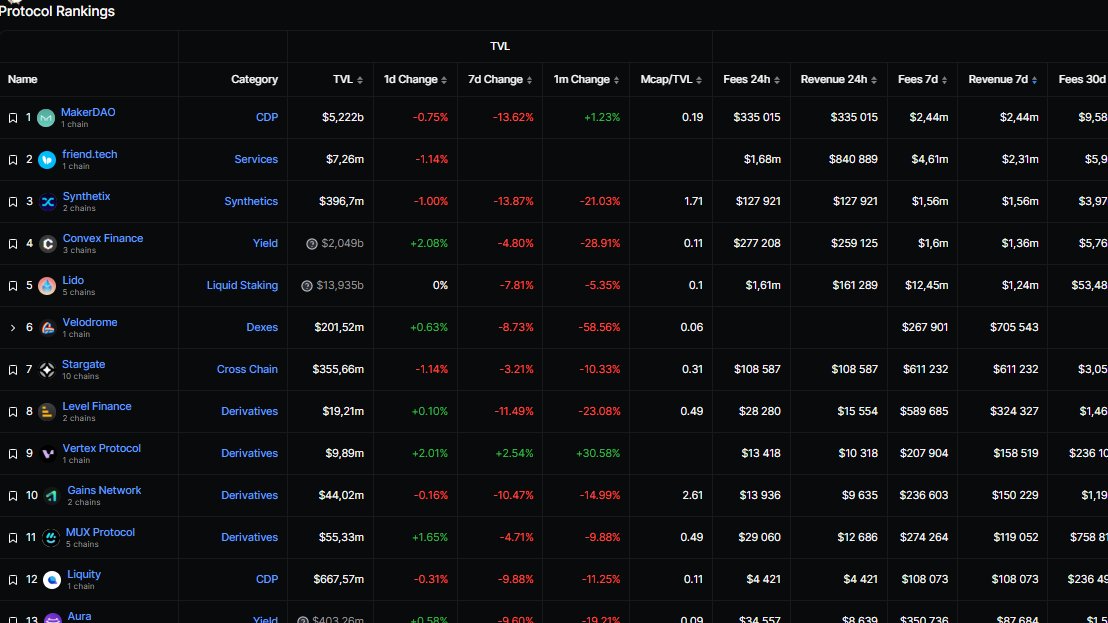Open the Lido protocol page
This screenshot has width=1108, height=623.
pyautogui.click(x=73, y=280)
